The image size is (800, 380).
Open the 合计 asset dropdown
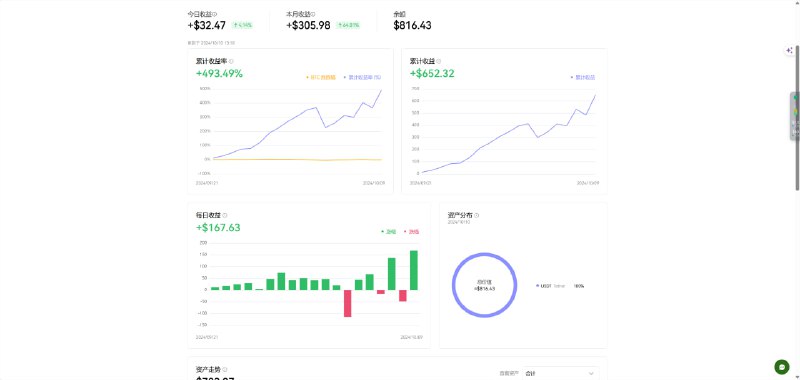(x=561, y=373)
